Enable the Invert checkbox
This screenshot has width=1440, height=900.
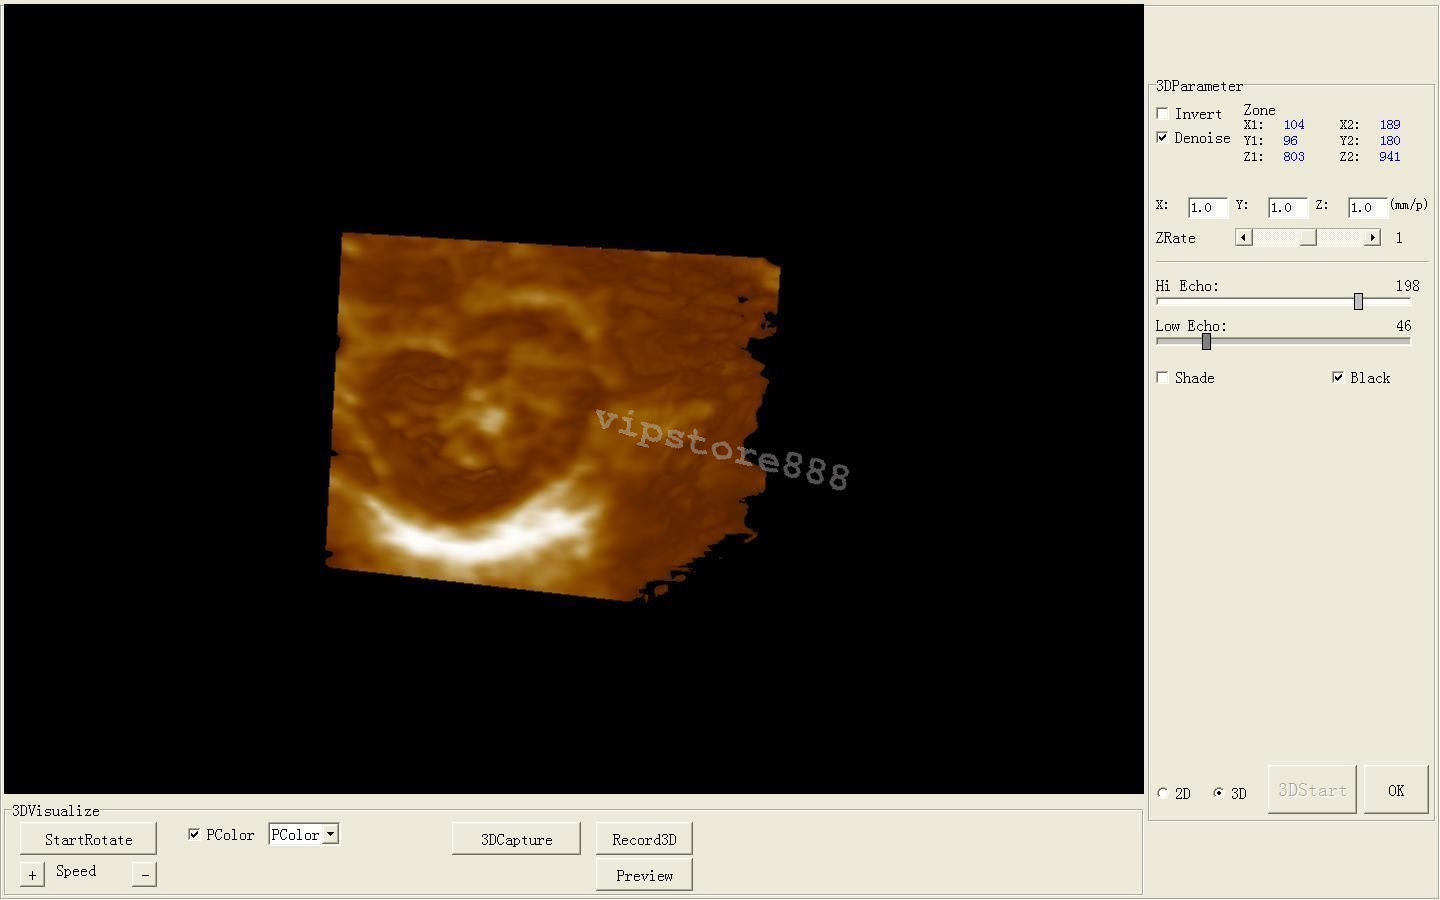coord(1162,113)
